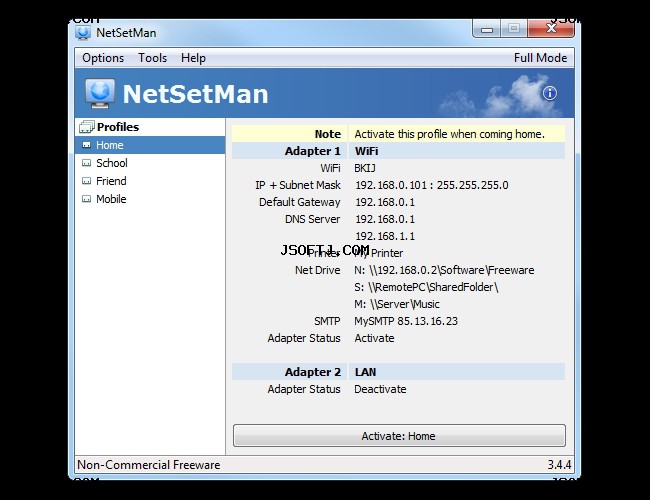Click the Net Drive label
The height and width of the screenshot is (500, 650).
tap(318, 270)
